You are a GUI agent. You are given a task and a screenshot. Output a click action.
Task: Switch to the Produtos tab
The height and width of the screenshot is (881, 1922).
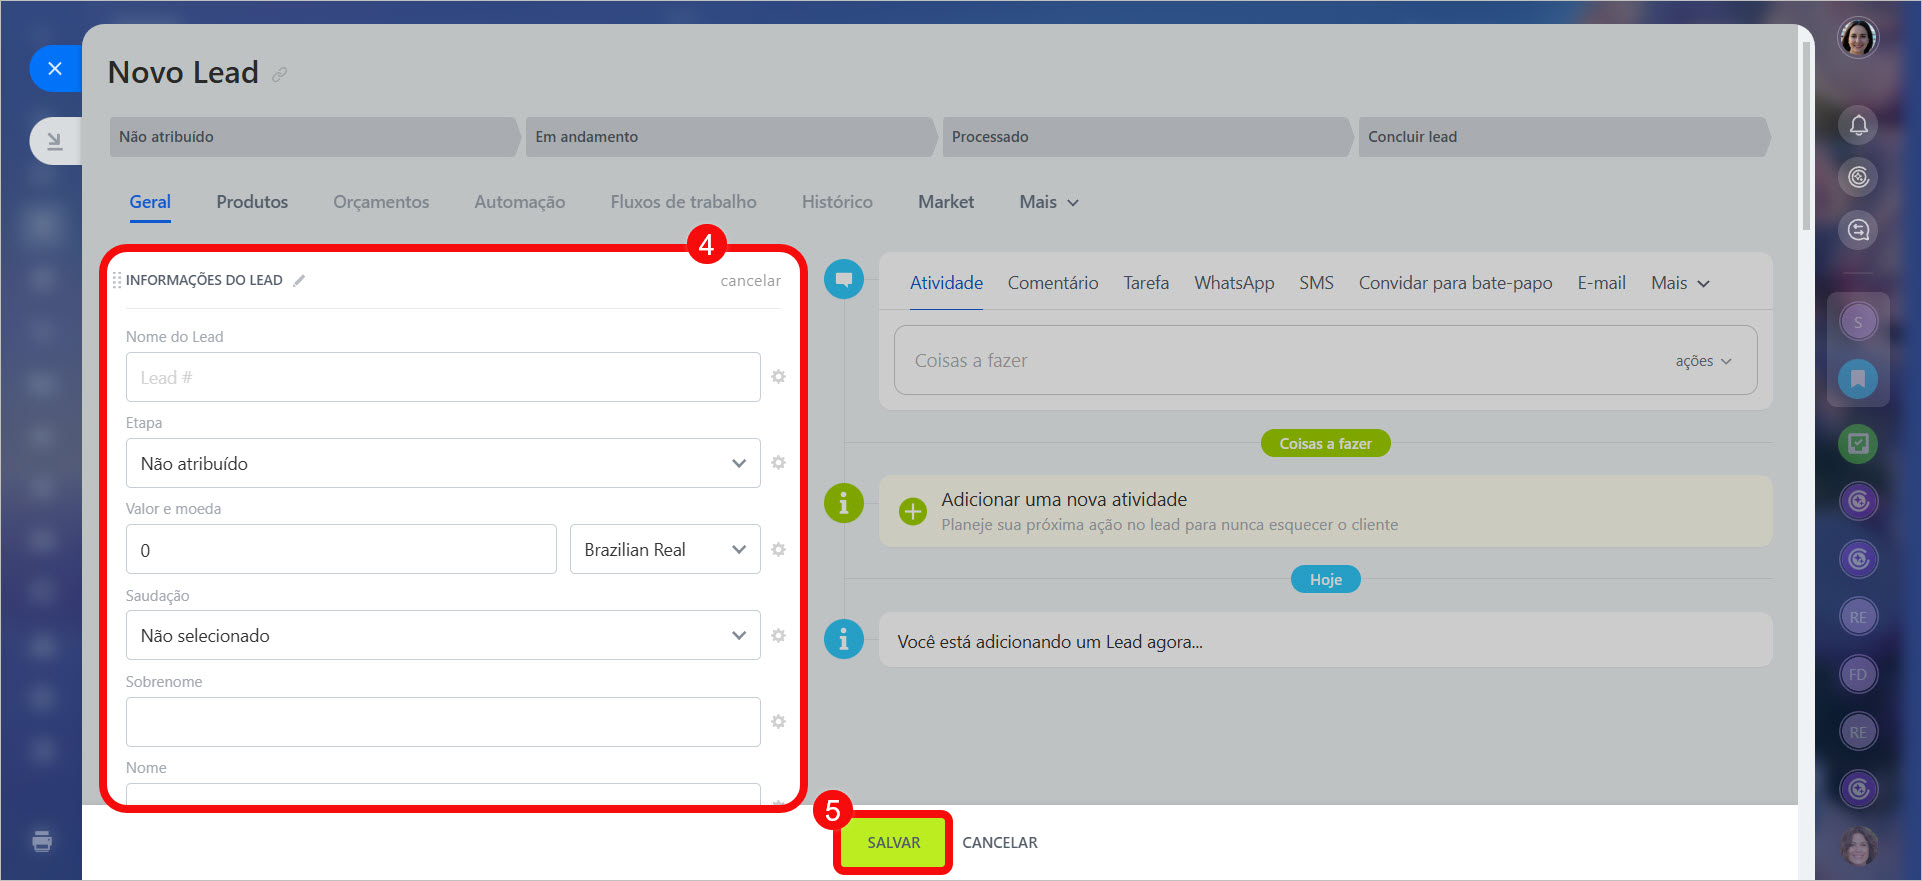click(252, 202)
